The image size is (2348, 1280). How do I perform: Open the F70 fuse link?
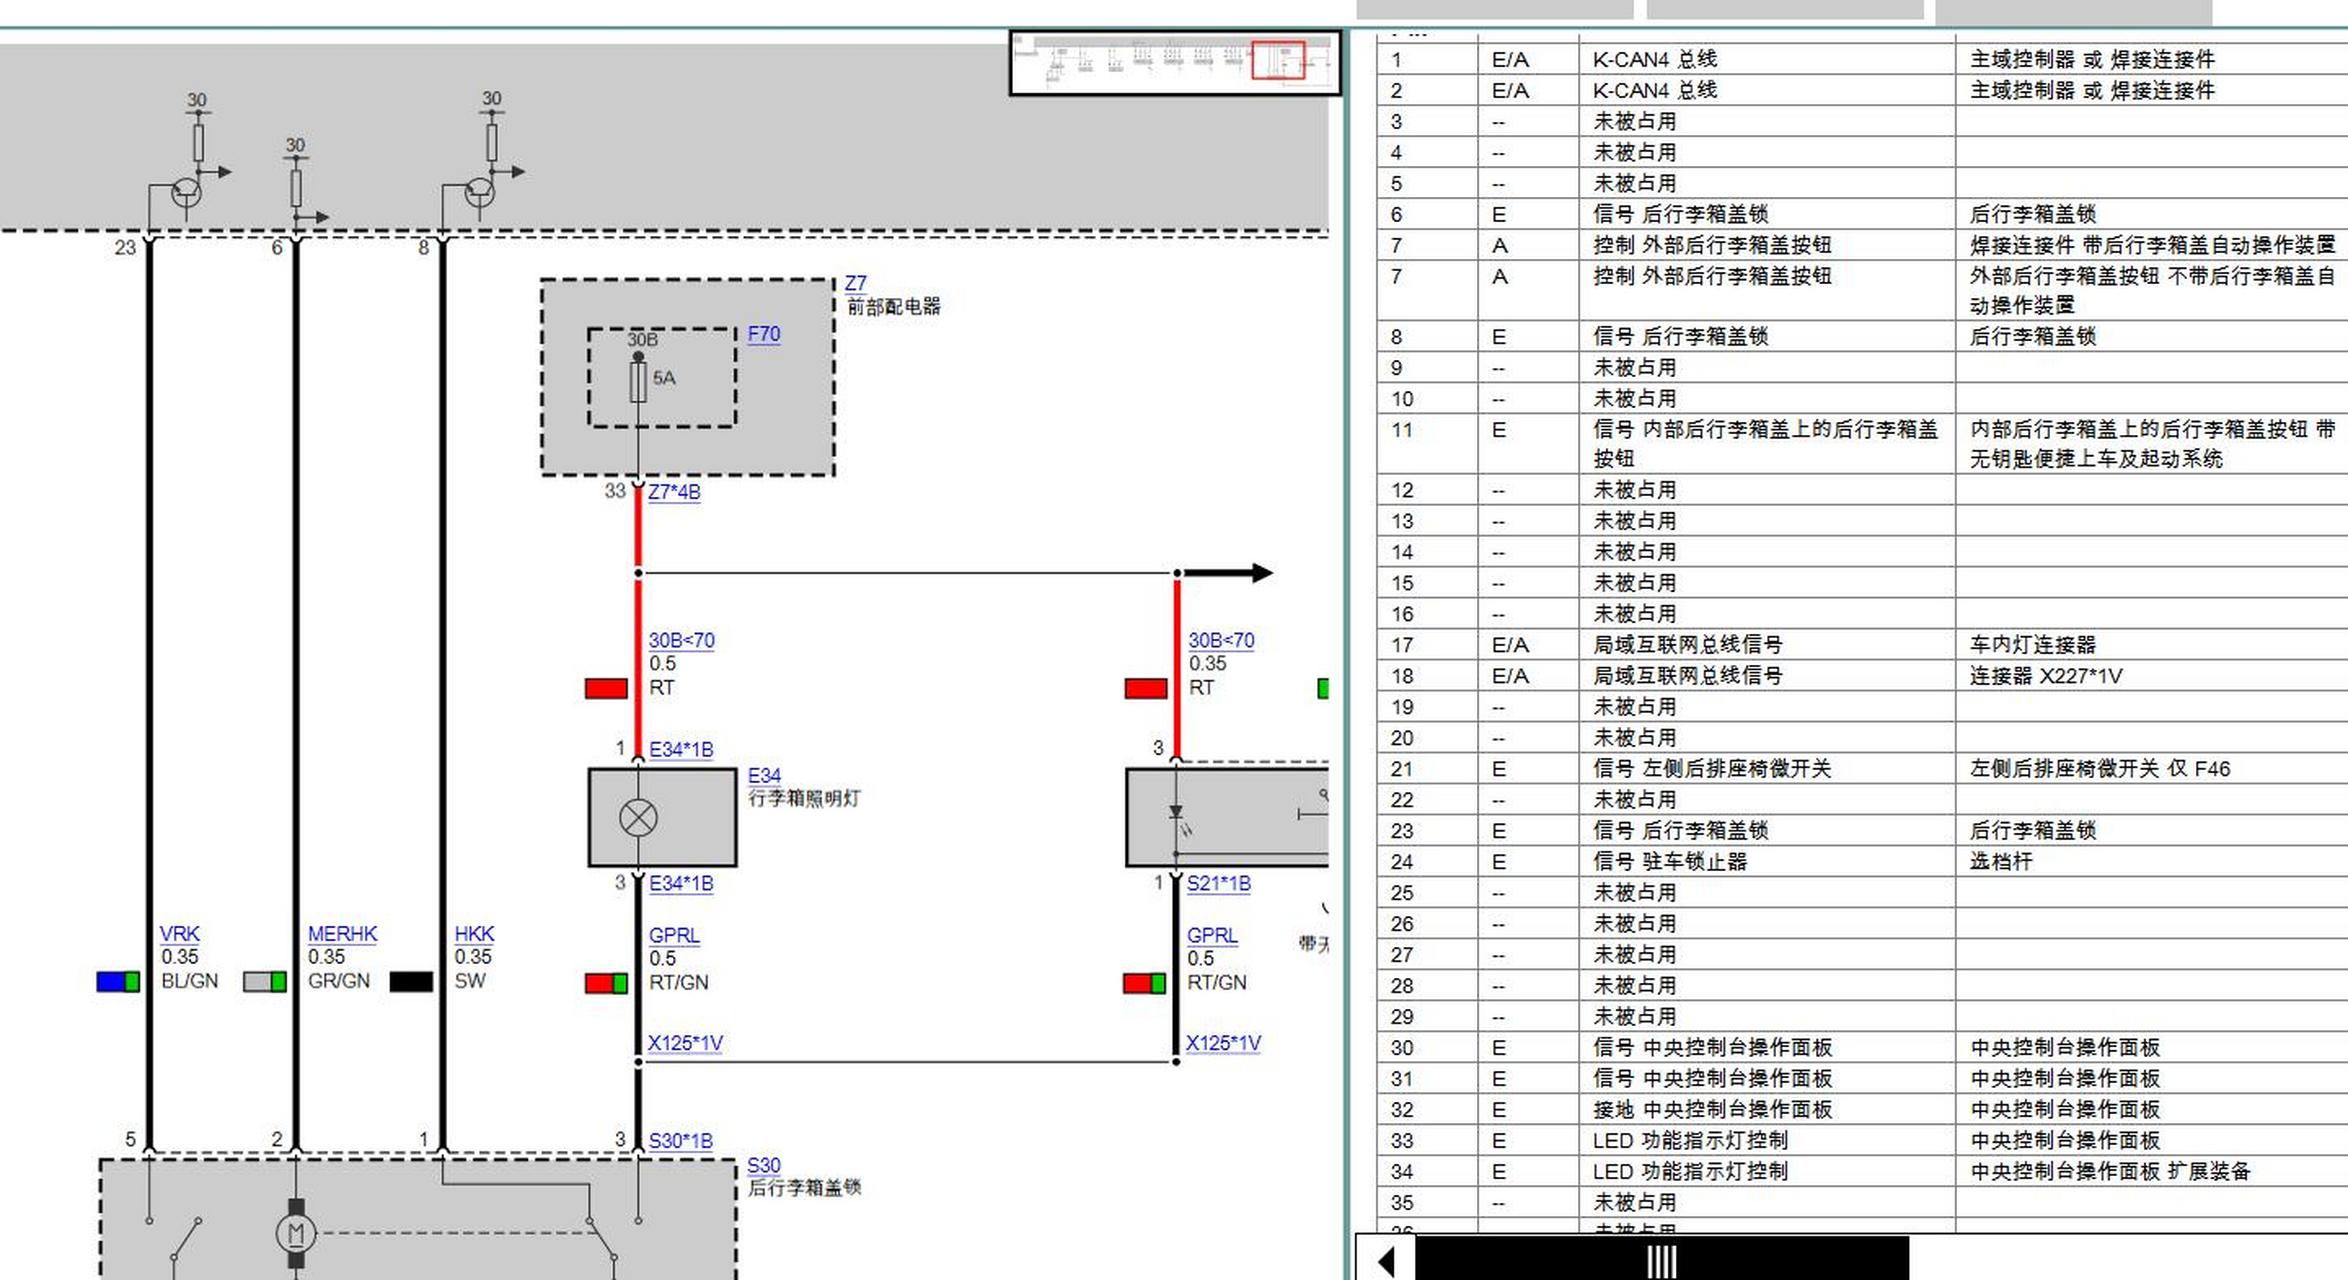tap(764, 334)
